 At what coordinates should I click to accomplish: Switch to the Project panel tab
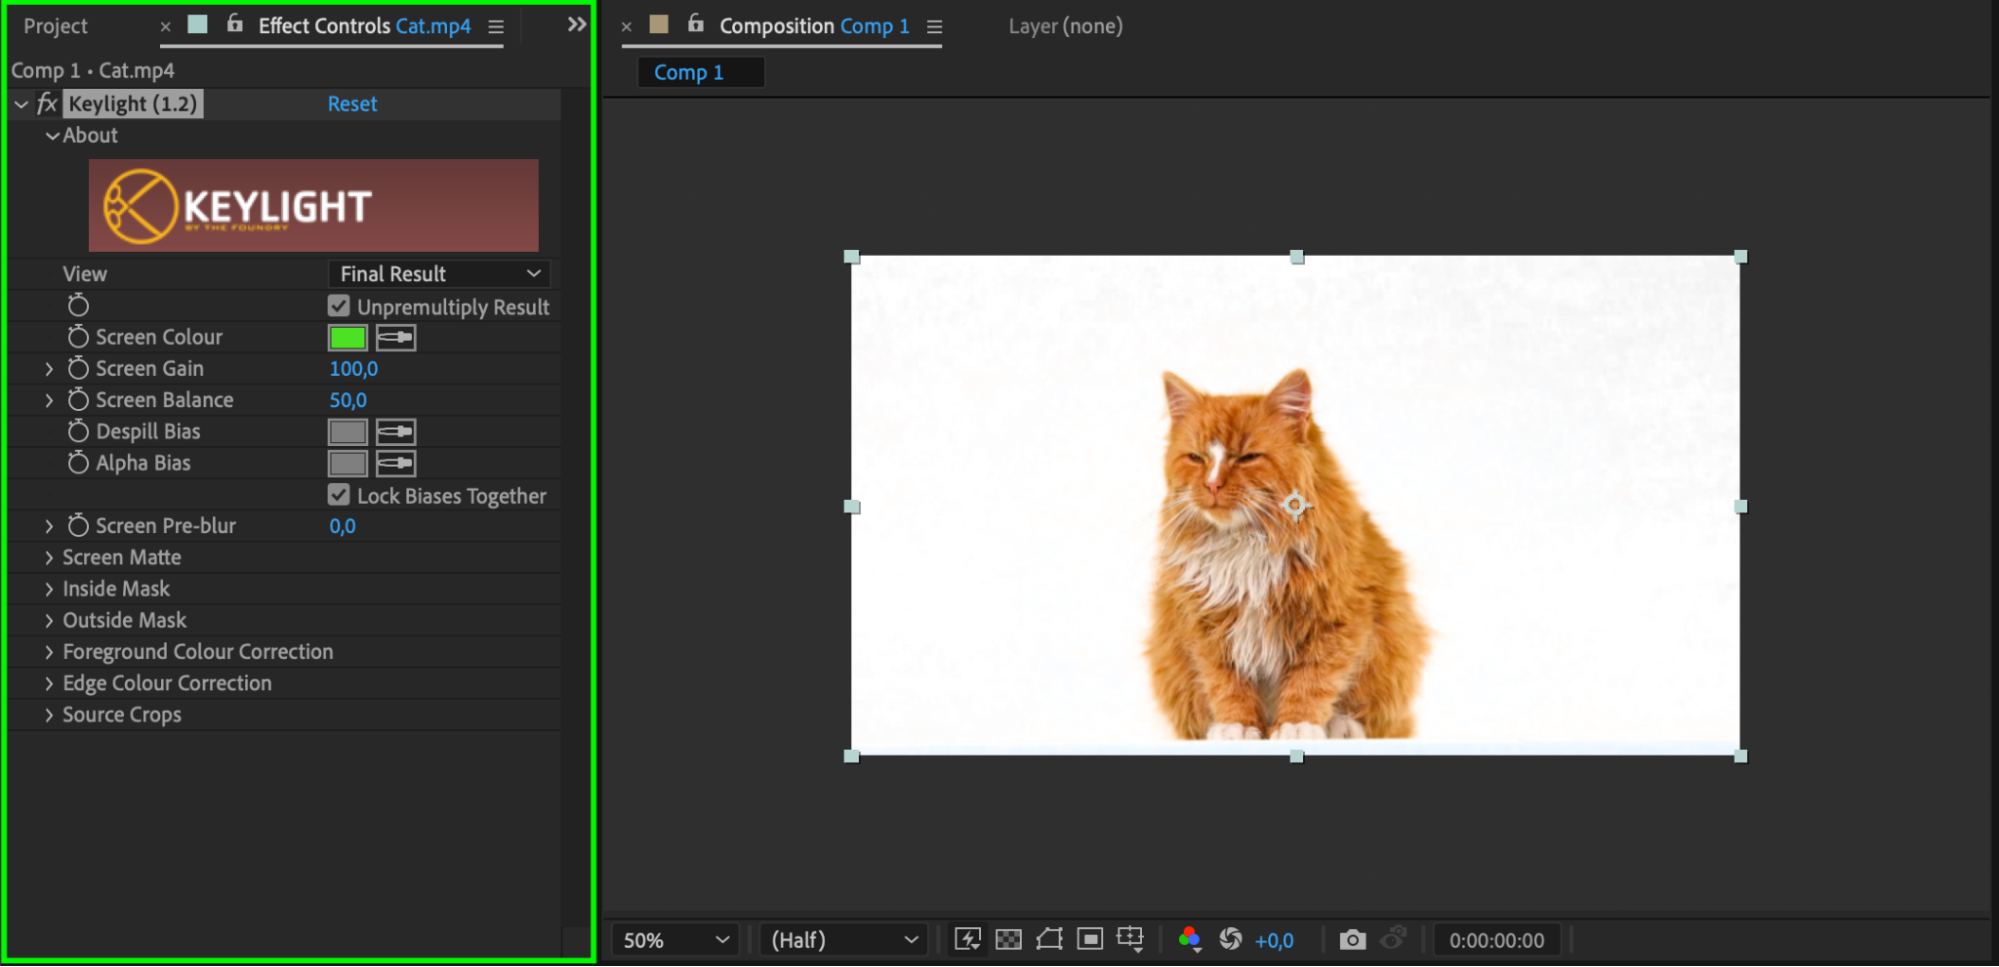[56, 26]
